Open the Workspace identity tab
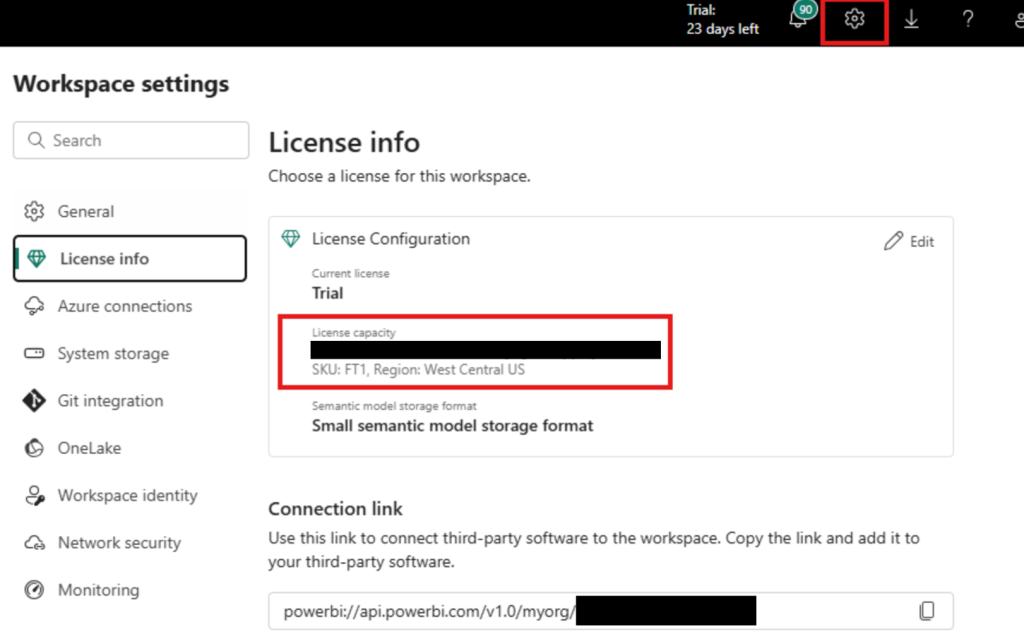This screenshot has height=634, width=1024. pos(129,496)
